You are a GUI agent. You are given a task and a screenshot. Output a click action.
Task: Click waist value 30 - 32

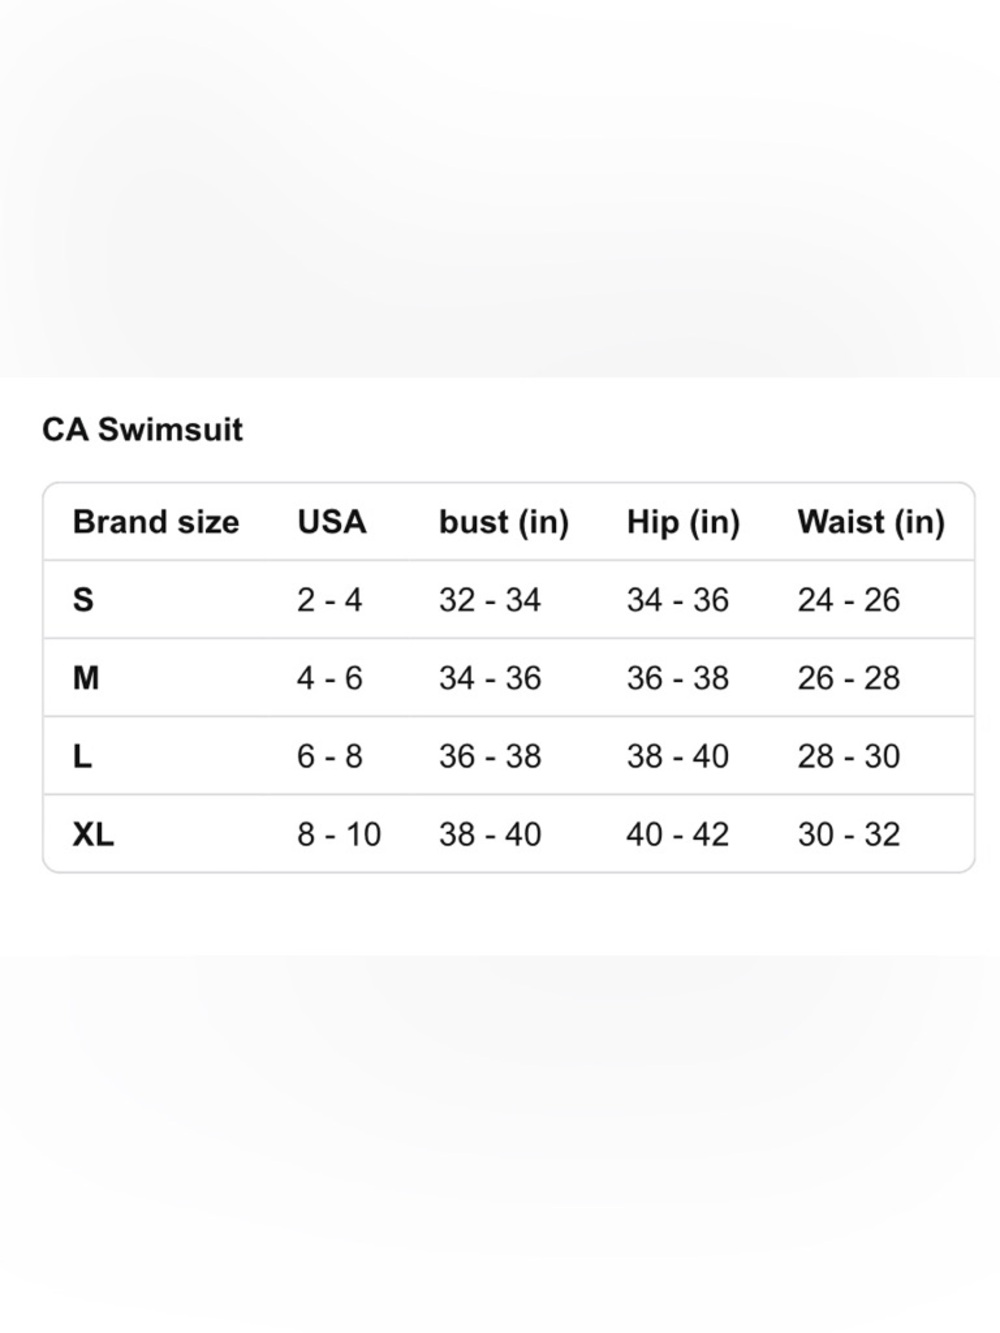[x=849, y=834]
